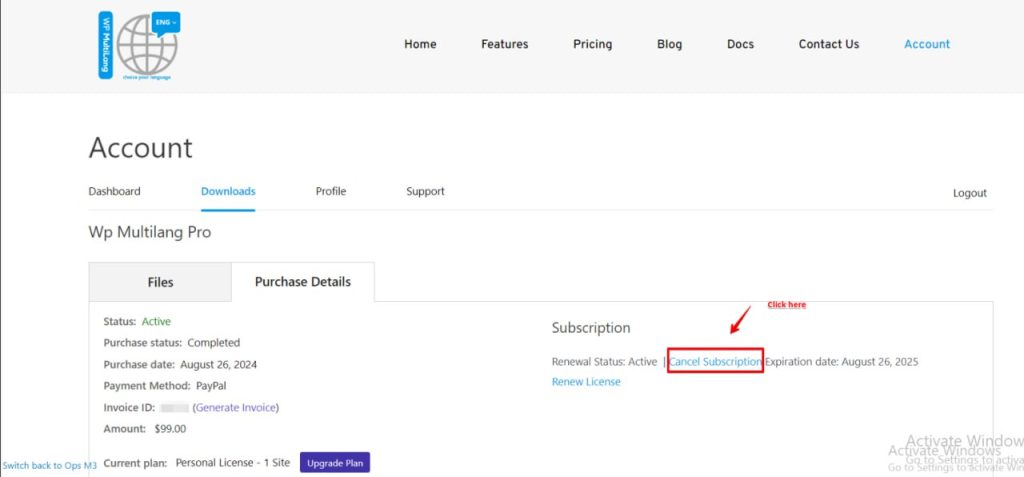Click the purchase date August 26, 2024

pyautogui.click(x=218, y=364)
